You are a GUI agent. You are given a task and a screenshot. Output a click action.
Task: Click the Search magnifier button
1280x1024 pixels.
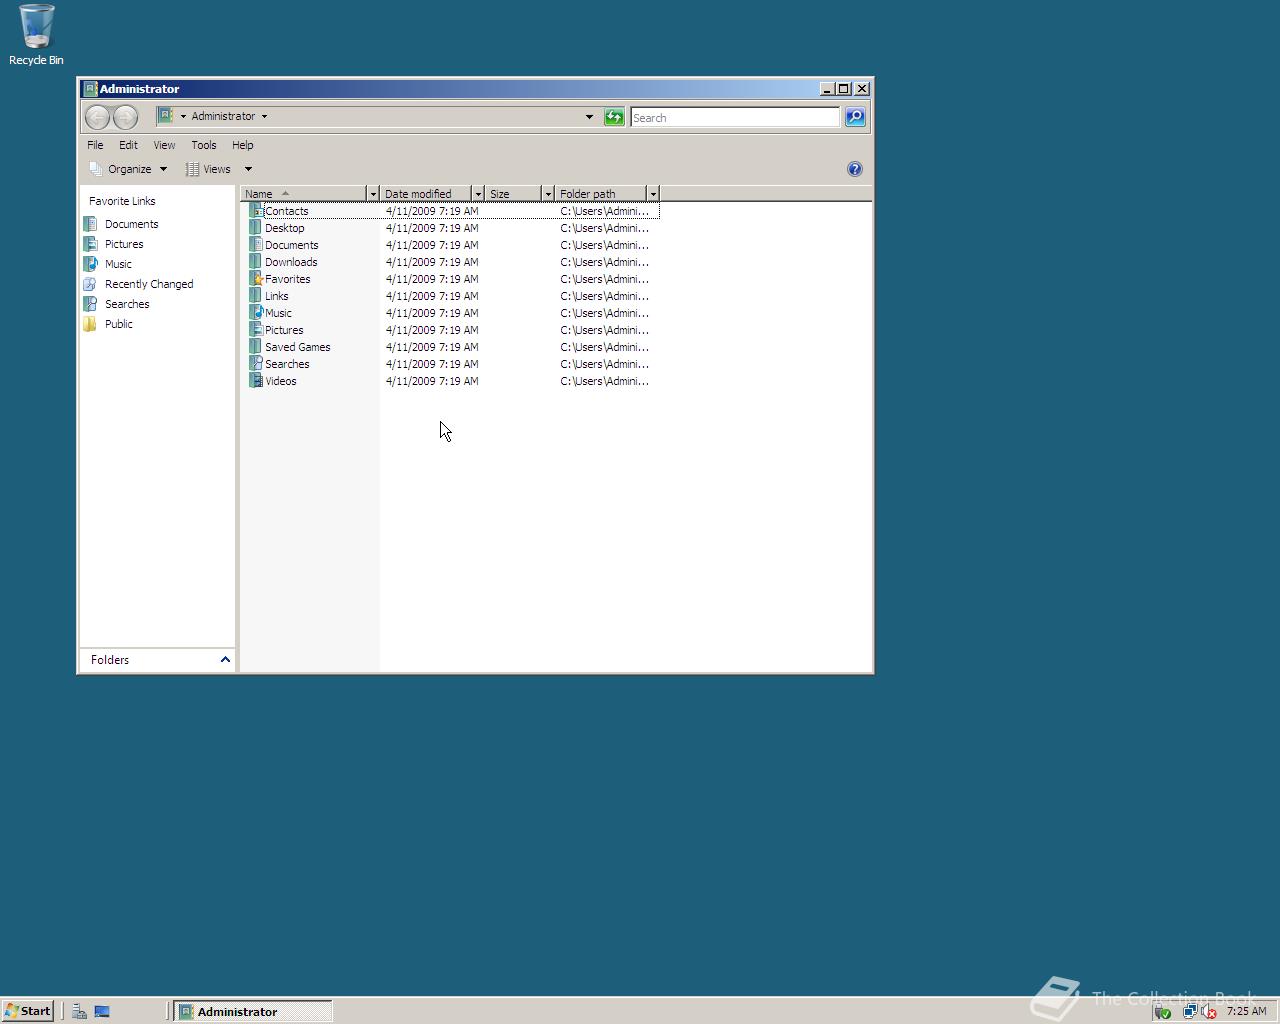(855, 117)
